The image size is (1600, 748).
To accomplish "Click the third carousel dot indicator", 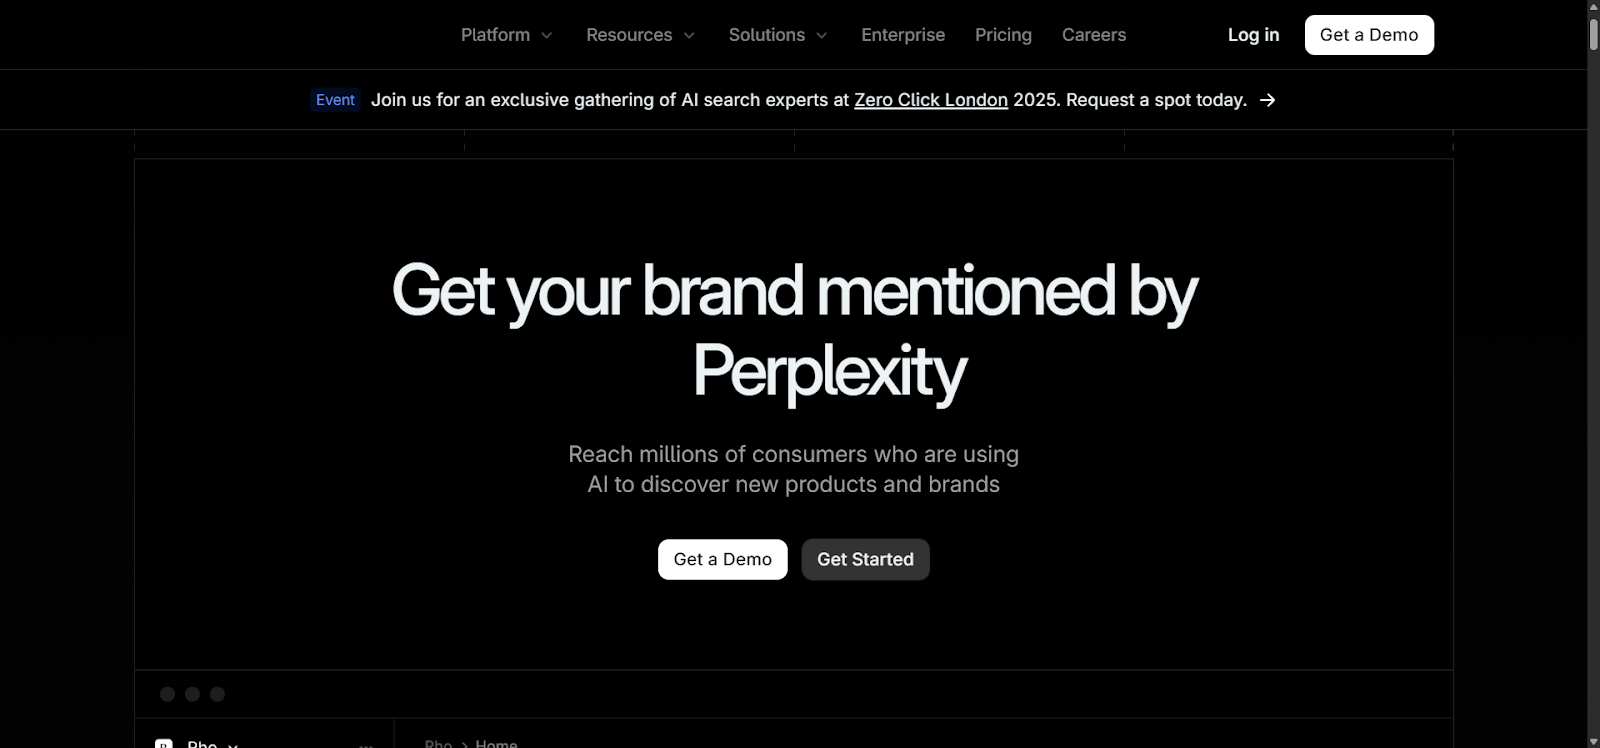I will coord(218,693).
